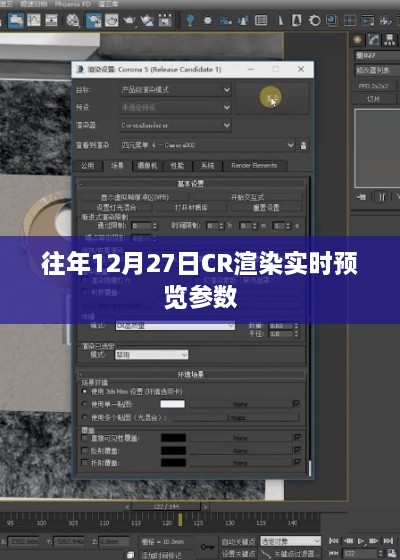Click the Render Setup dialog scrollbar
Viewport: 400px width, 560px height.
(x=310, y=325)
